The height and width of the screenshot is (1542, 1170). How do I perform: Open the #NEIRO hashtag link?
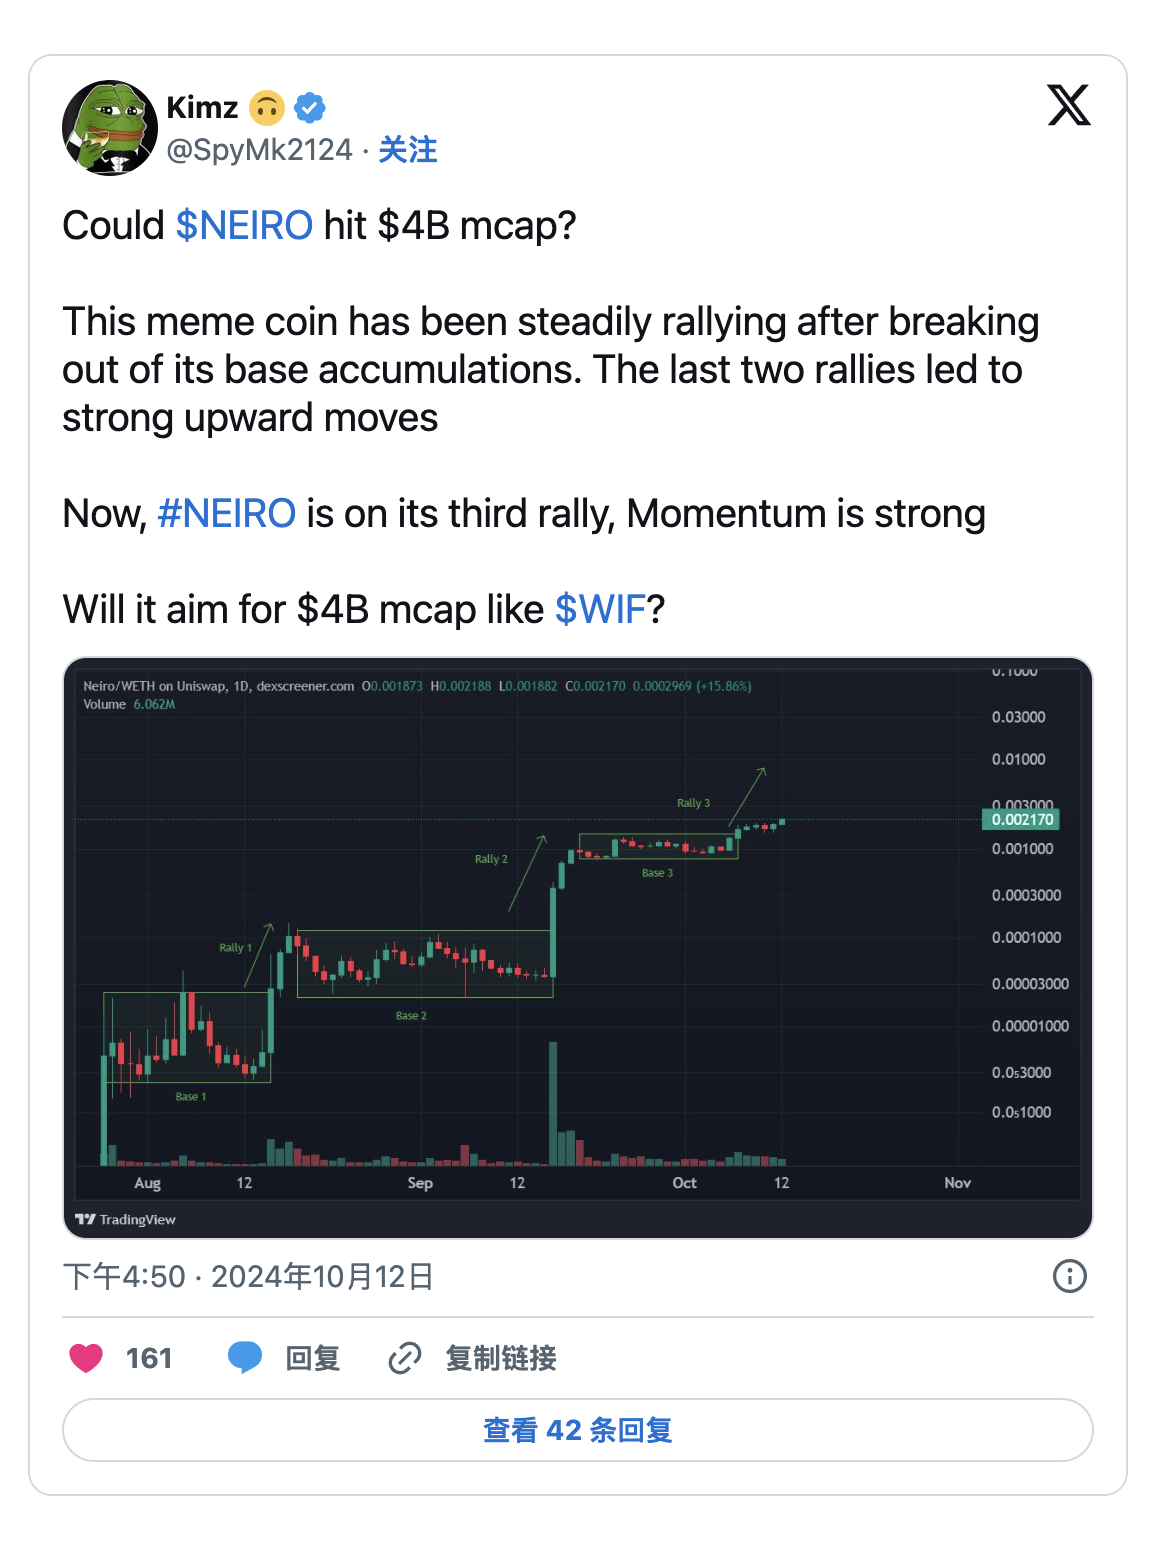point(227,514)
